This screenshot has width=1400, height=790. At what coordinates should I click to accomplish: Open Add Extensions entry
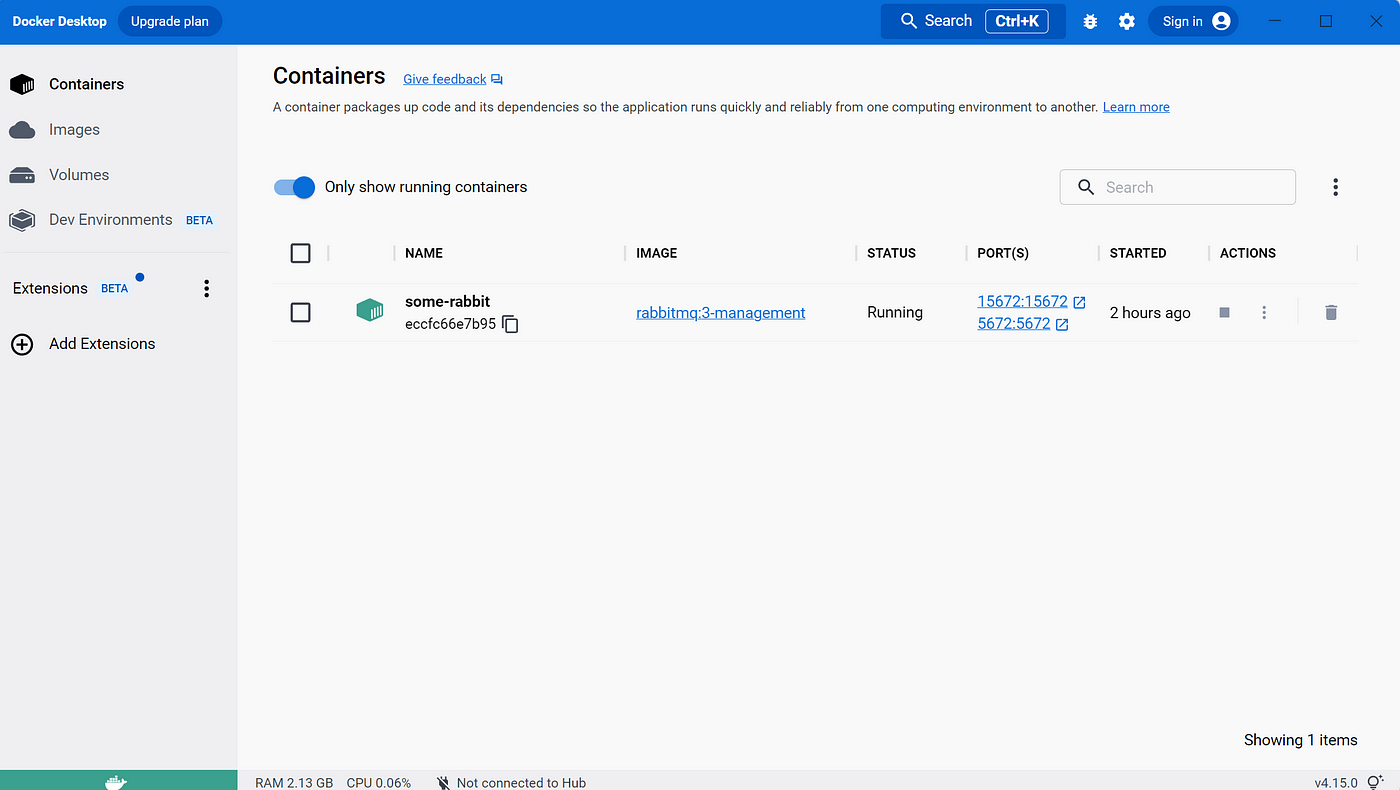pyautogui.click(x=102, y=344)
